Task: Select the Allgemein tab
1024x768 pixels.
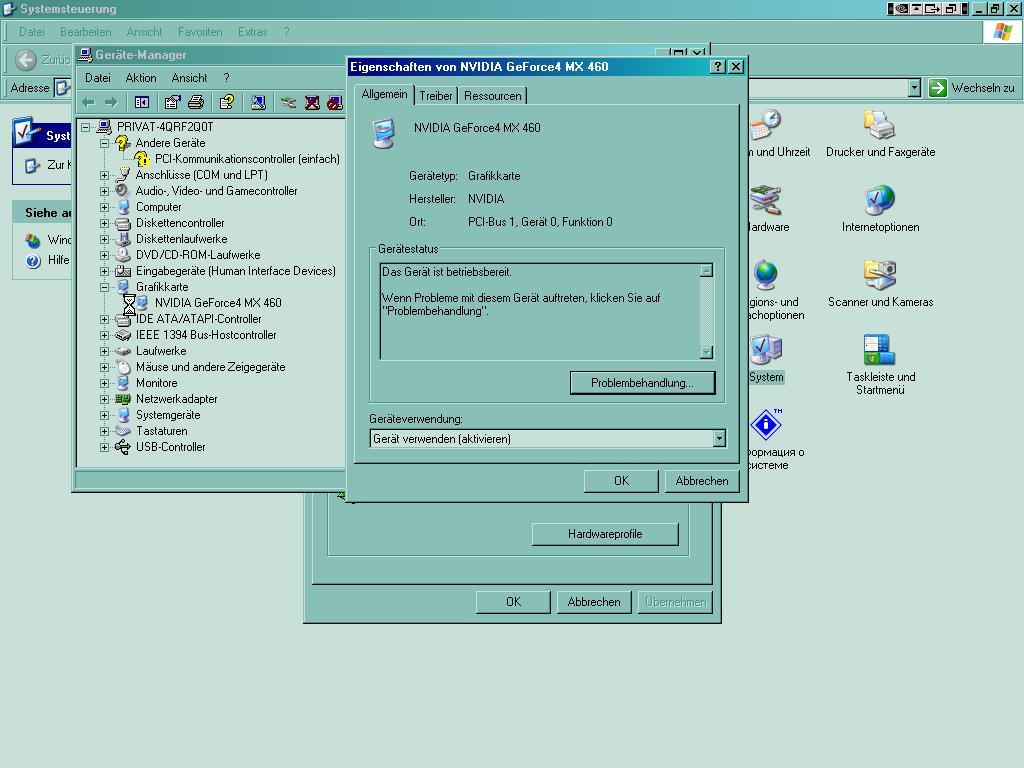Action: (x=384, y=94)
